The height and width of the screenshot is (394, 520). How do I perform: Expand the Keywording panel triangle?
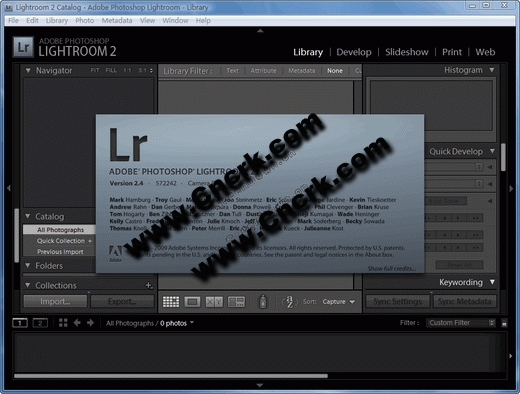point(492,282)
